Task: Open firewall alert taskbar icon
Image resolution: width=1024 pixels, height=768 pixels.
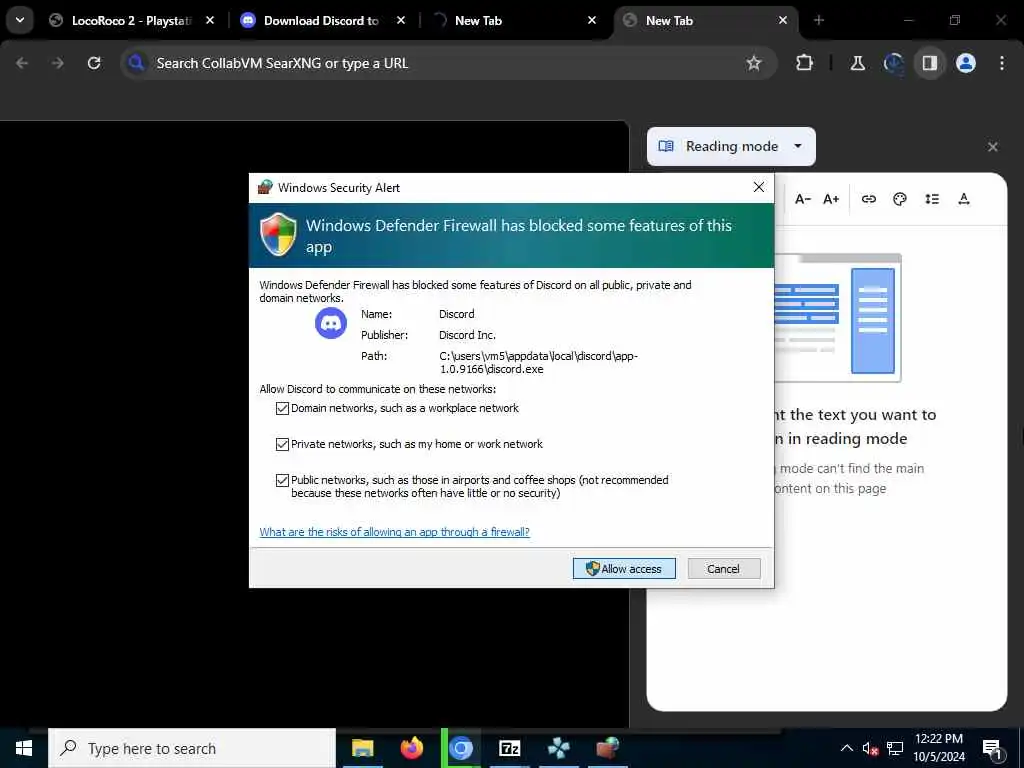Action: 607,748
